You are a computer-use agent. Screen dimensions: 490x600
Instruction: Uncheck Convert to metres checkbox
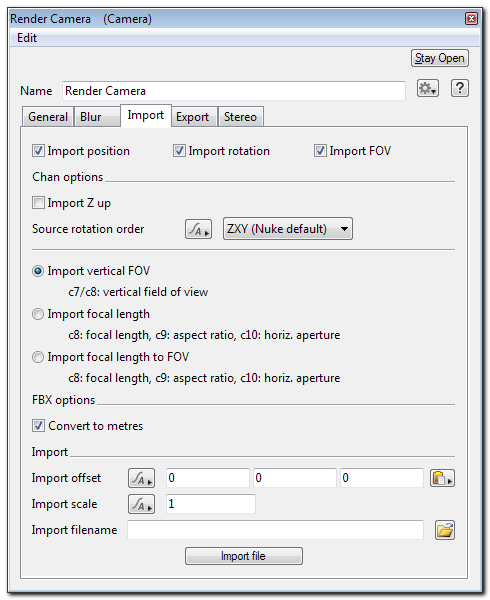[x=38, y=426]
